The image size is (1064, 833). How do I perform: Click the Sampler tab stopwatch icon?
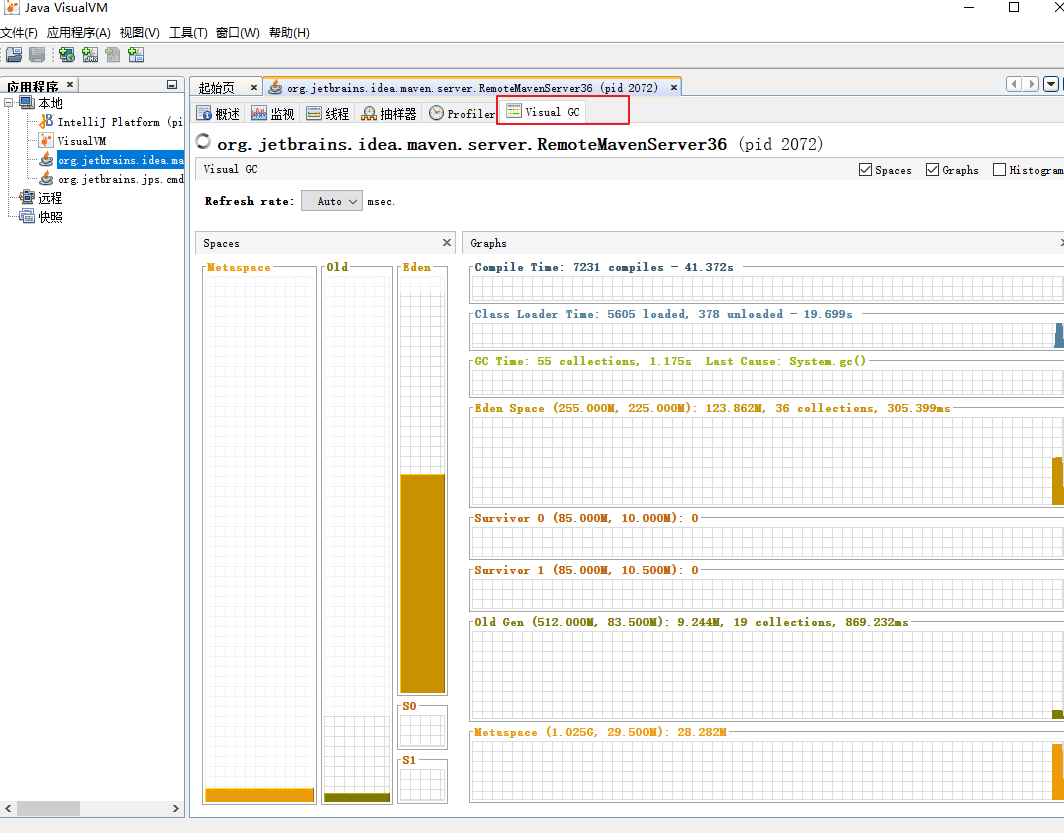(x=368, y=113)
